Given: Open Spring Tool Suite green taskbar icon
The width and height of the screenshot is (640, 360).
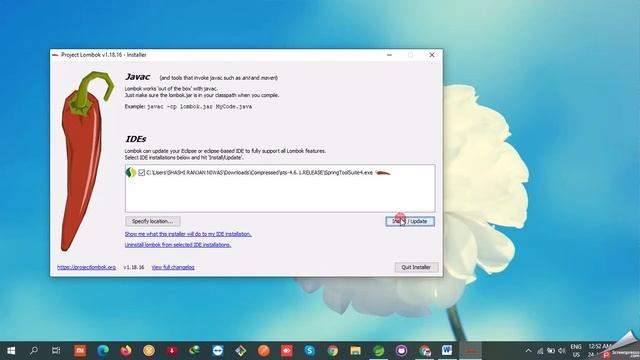Looking at the screenshot, I should point(379,351).
